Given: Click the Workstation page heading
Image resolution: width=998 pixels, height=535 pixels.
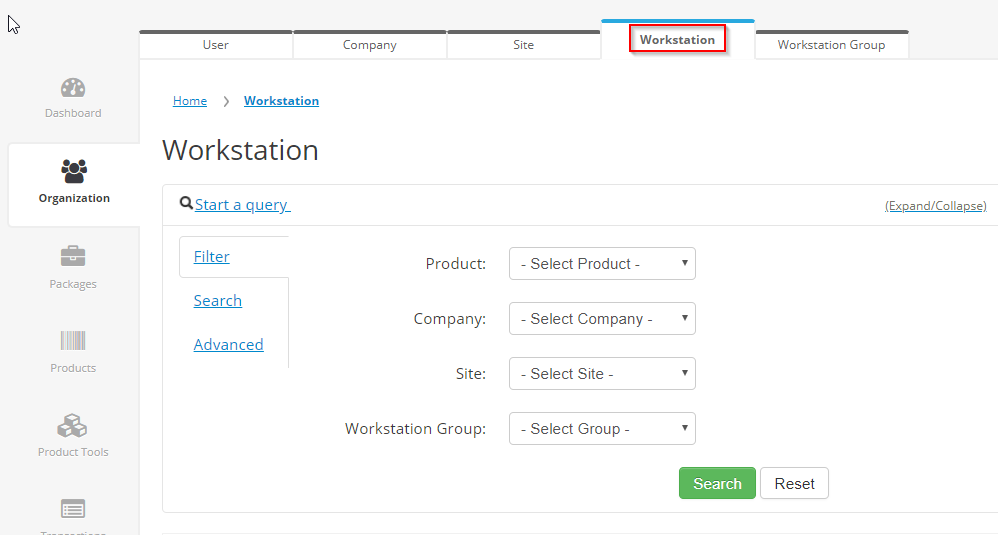Looking at the screenshot, I should click(241, 150).
